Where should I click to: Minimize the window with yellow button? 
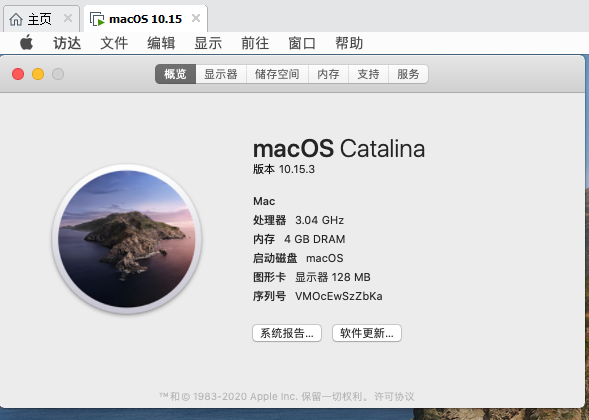(38, 74)
